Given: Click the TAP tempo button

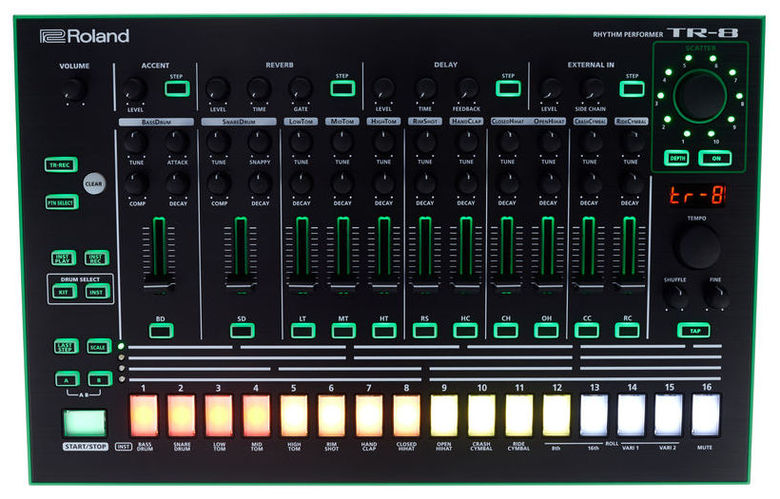Looking at the screenshot, I should pyautogui.click(x=694, y=330).
